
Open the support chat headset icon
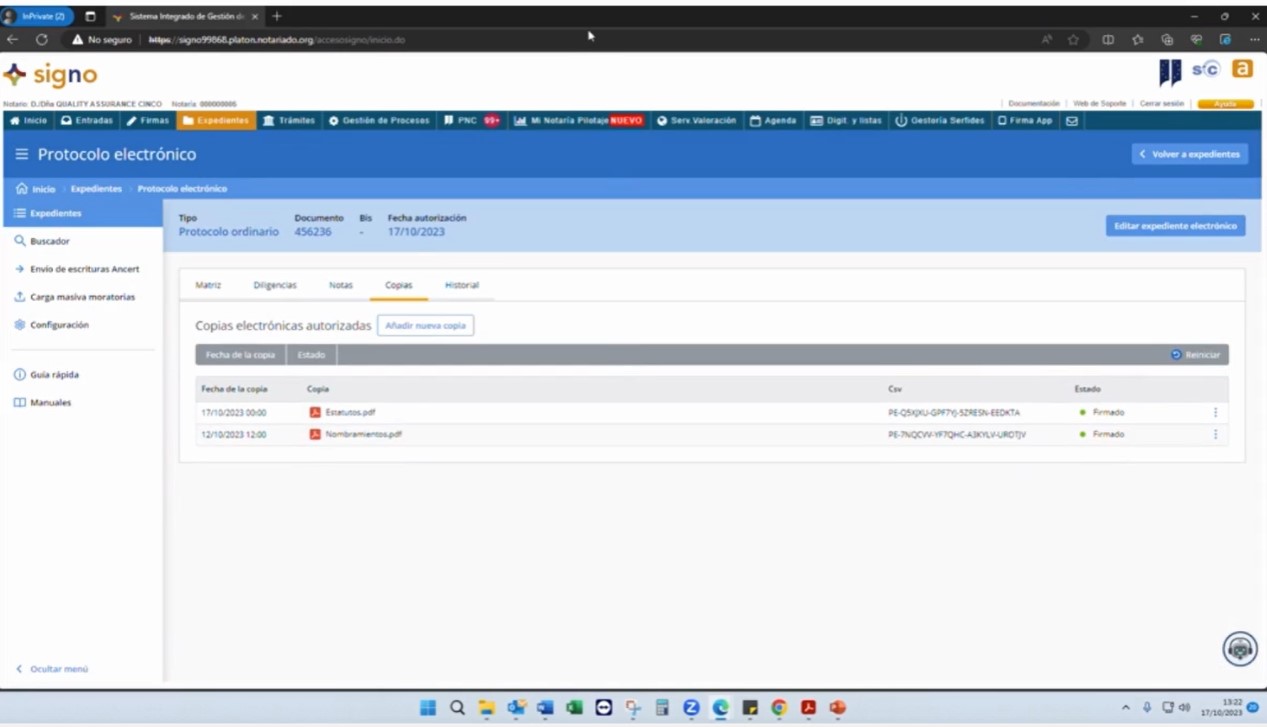[1240, 649]
